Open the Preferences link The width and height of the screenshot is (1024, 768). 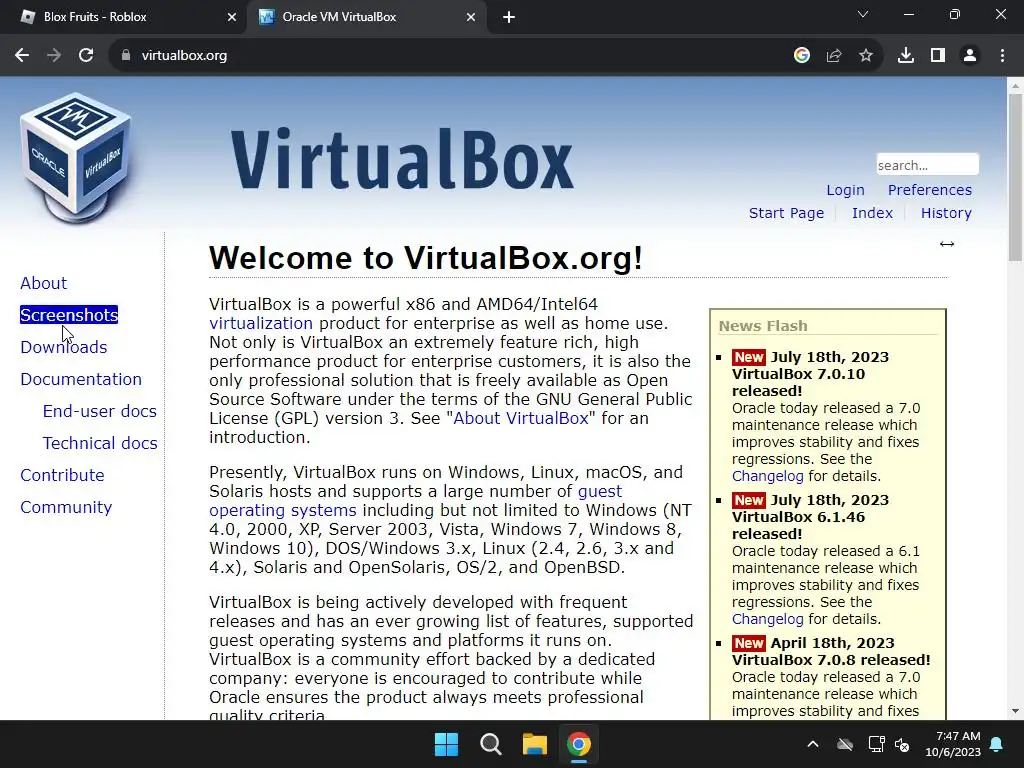point(929,190)
